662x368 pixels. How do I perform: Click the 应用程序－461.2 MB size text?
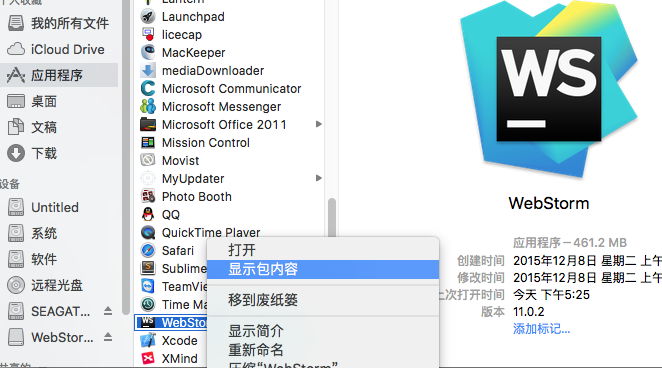point(570,243)
